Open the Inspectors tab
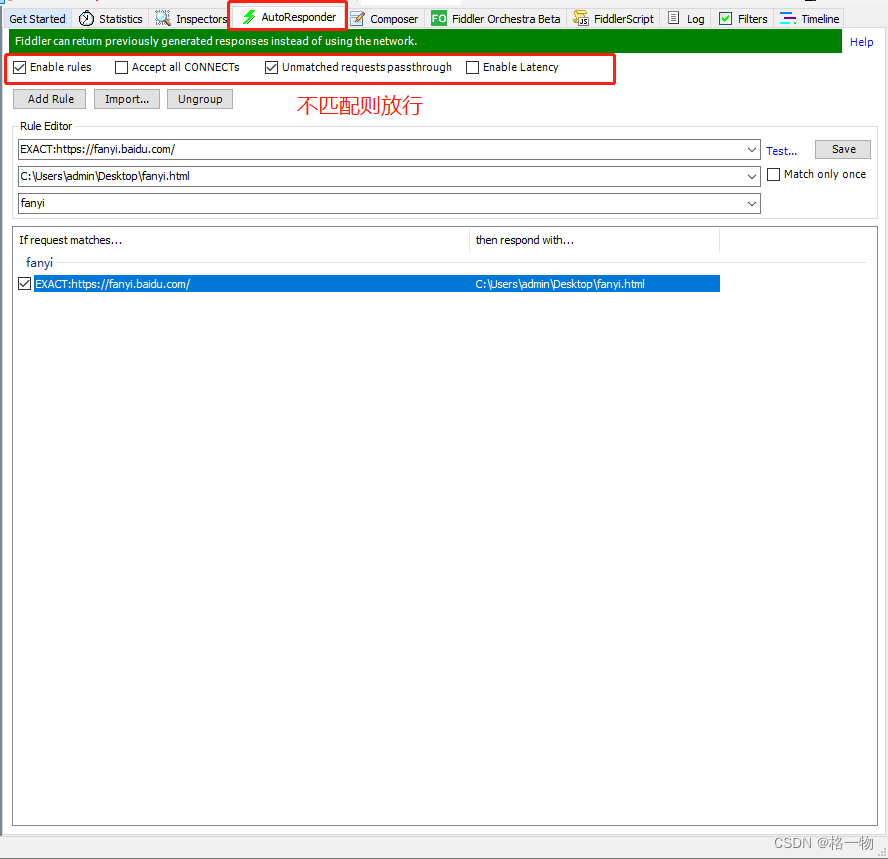The image size is (888, 859). click(190, 19)
